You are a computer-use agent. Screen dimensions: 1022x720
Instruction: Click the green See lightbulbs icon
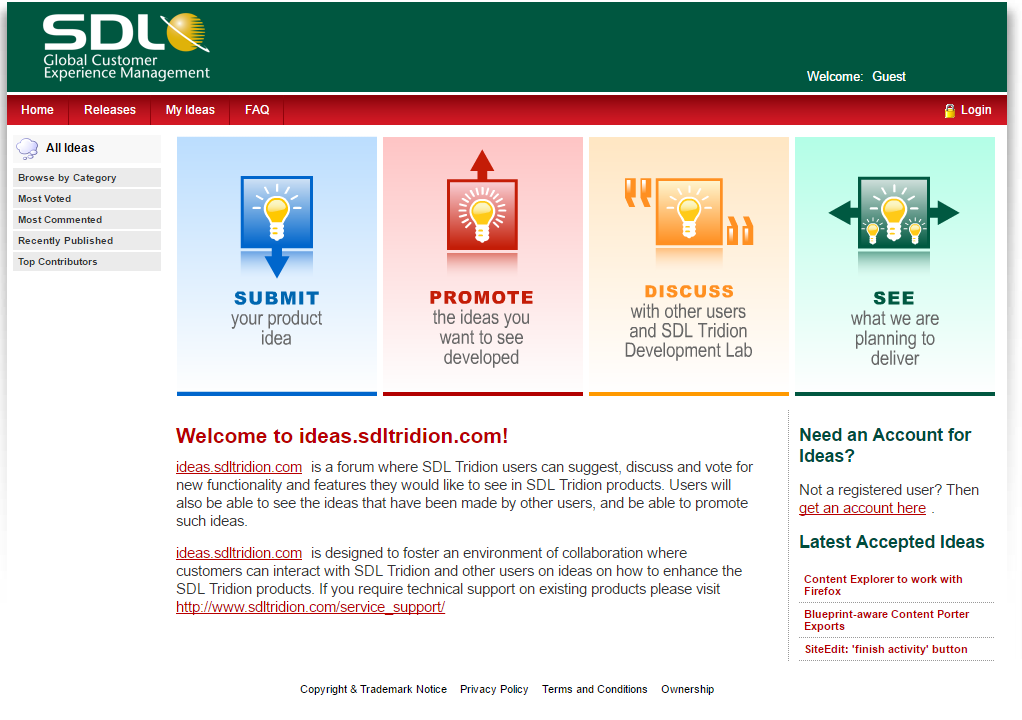tap(894, 212)
